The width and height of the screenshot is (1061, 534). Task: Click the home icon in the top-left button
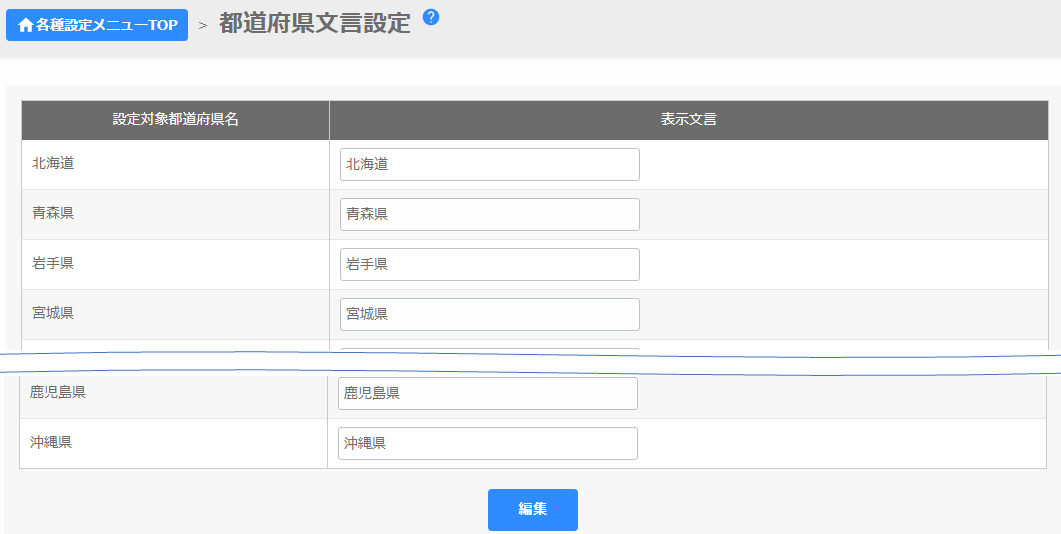coord(25,25)
